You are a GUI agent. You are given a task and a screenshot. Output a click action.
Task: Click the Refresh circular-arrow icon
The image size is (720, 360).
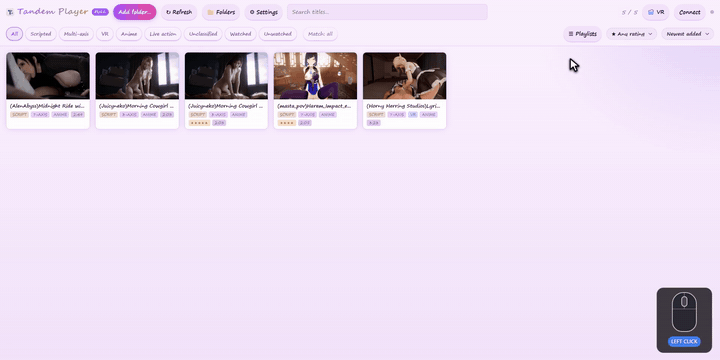coord(168,12)
